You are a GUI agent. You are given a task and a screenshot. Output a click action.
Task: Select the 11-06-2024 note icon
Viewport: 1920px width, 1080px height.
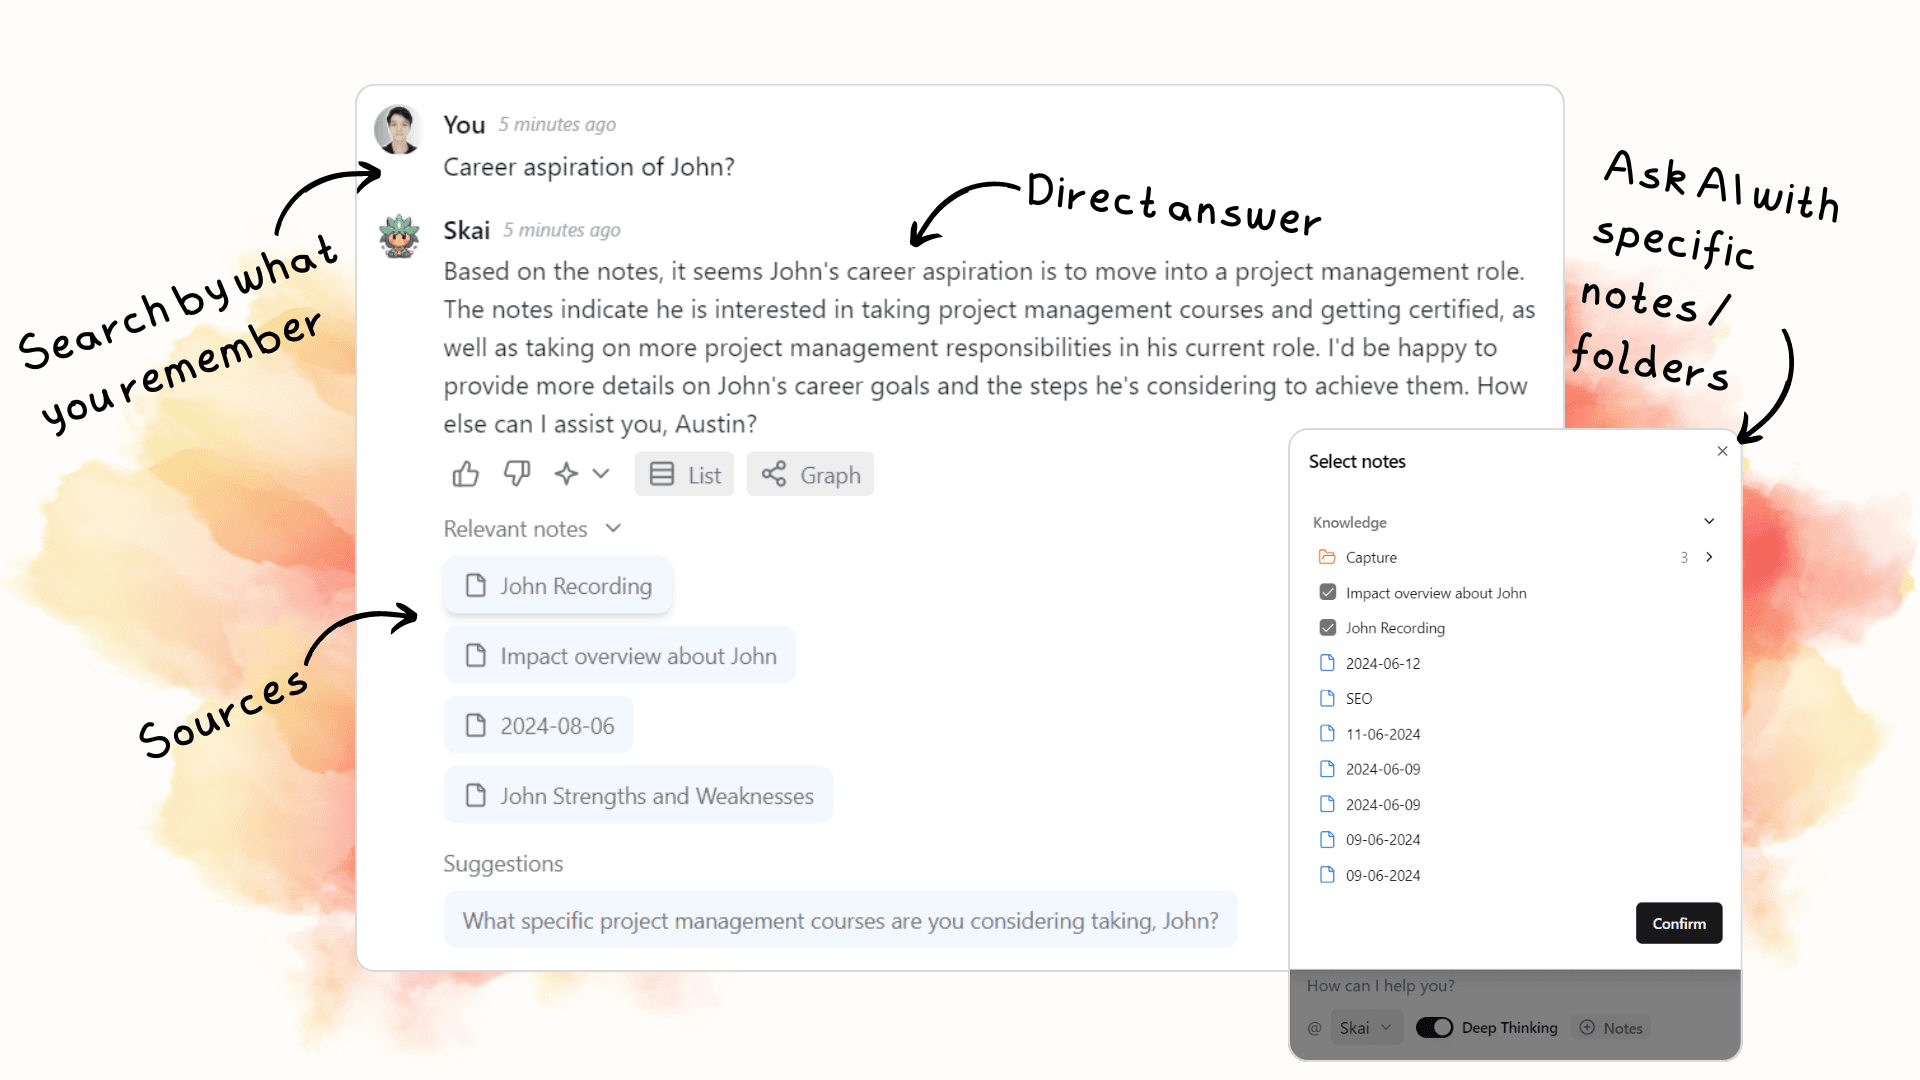[x=1328, y=733]
